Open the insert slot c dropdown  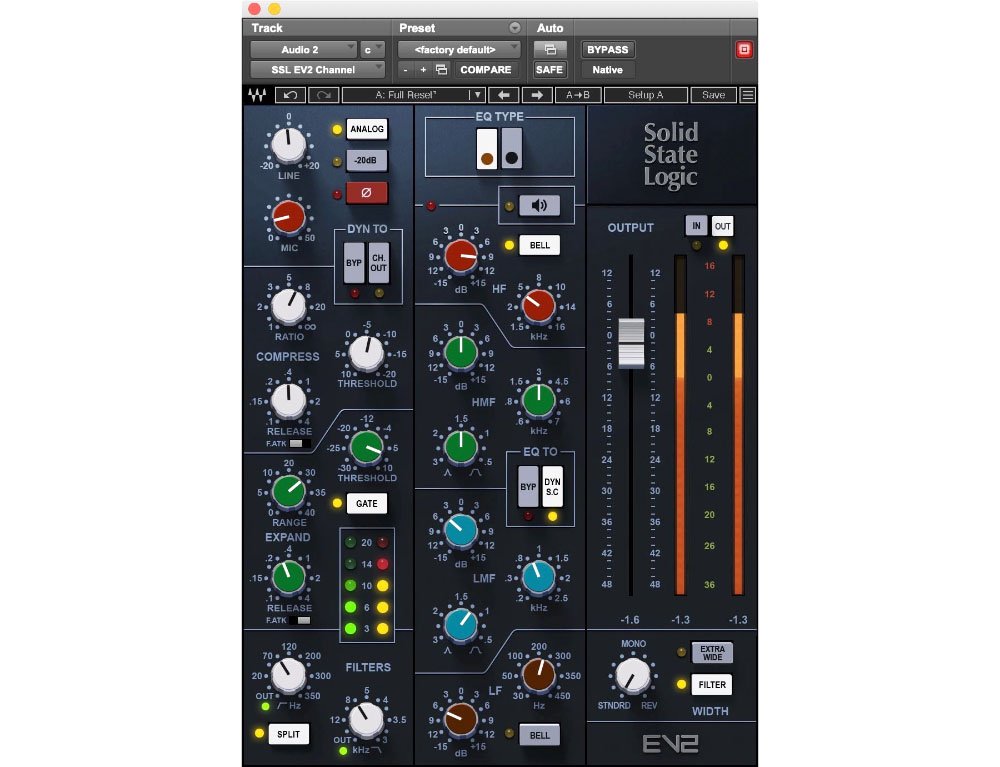click(372, 49)
